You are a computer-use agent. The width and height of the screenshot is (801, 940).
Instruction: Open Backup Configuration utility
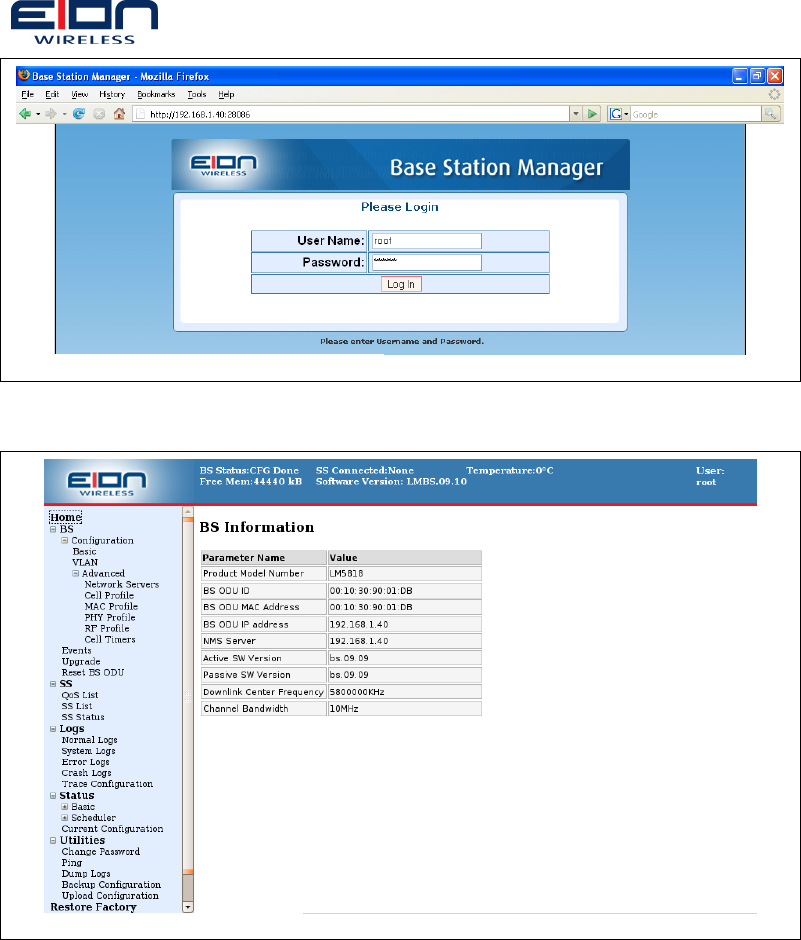[111, 885]
